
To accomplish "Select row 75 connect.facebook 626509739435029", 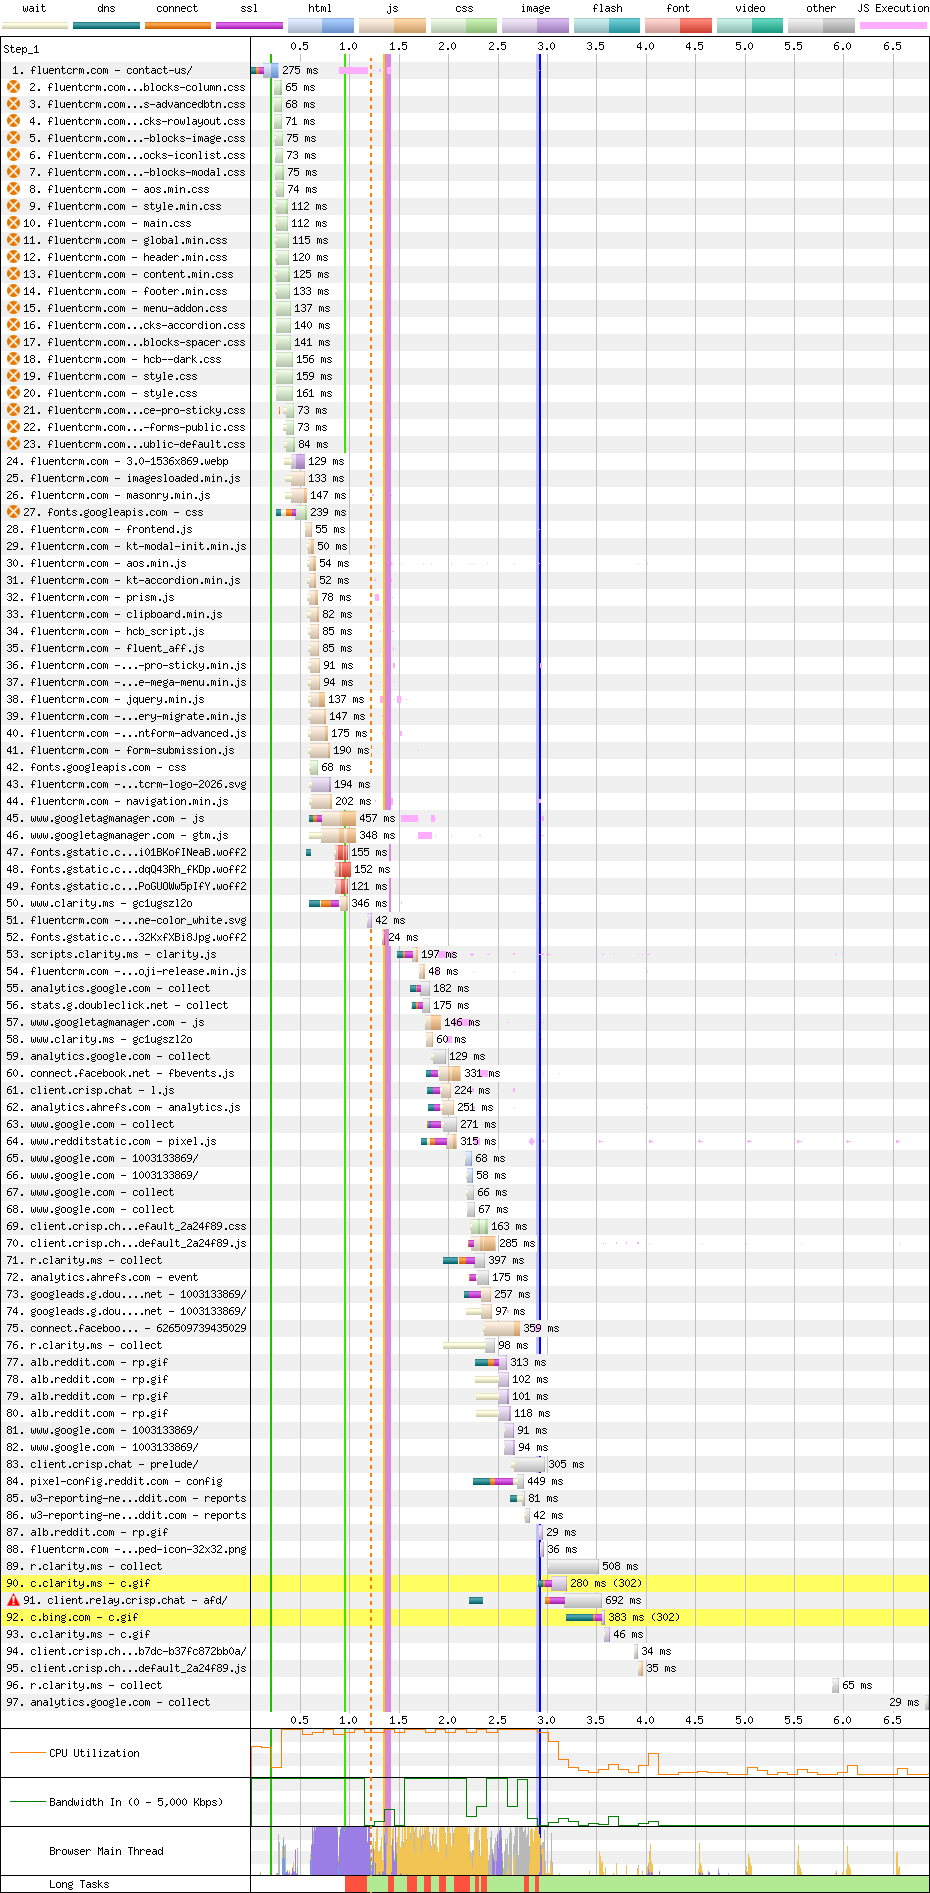I will click(465, 1328).
